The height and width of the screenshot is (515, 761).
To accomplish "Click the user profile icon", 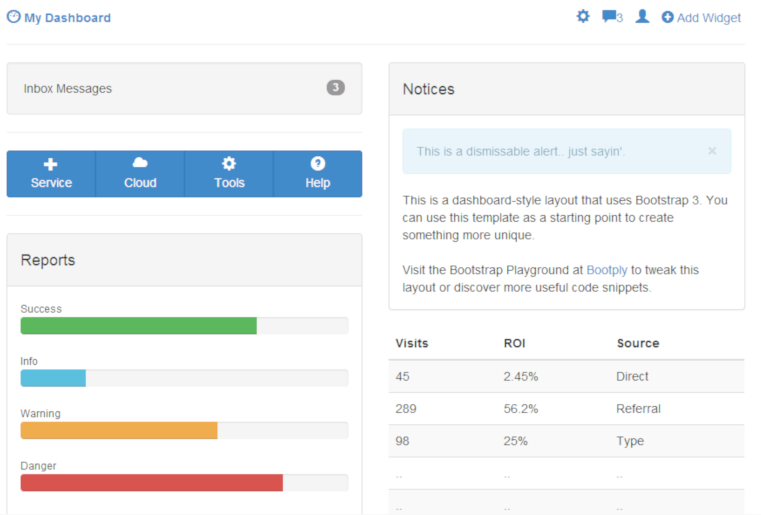I will click(642, 17).
